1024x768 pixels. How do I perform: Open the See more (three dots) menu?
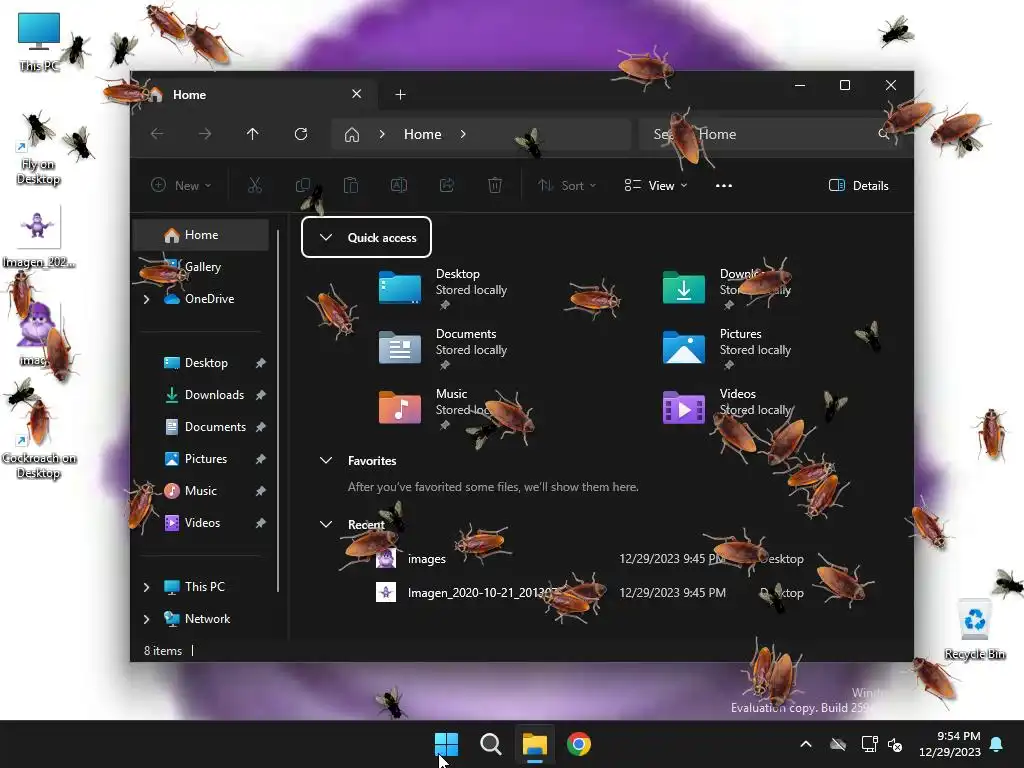coord(724,185)
